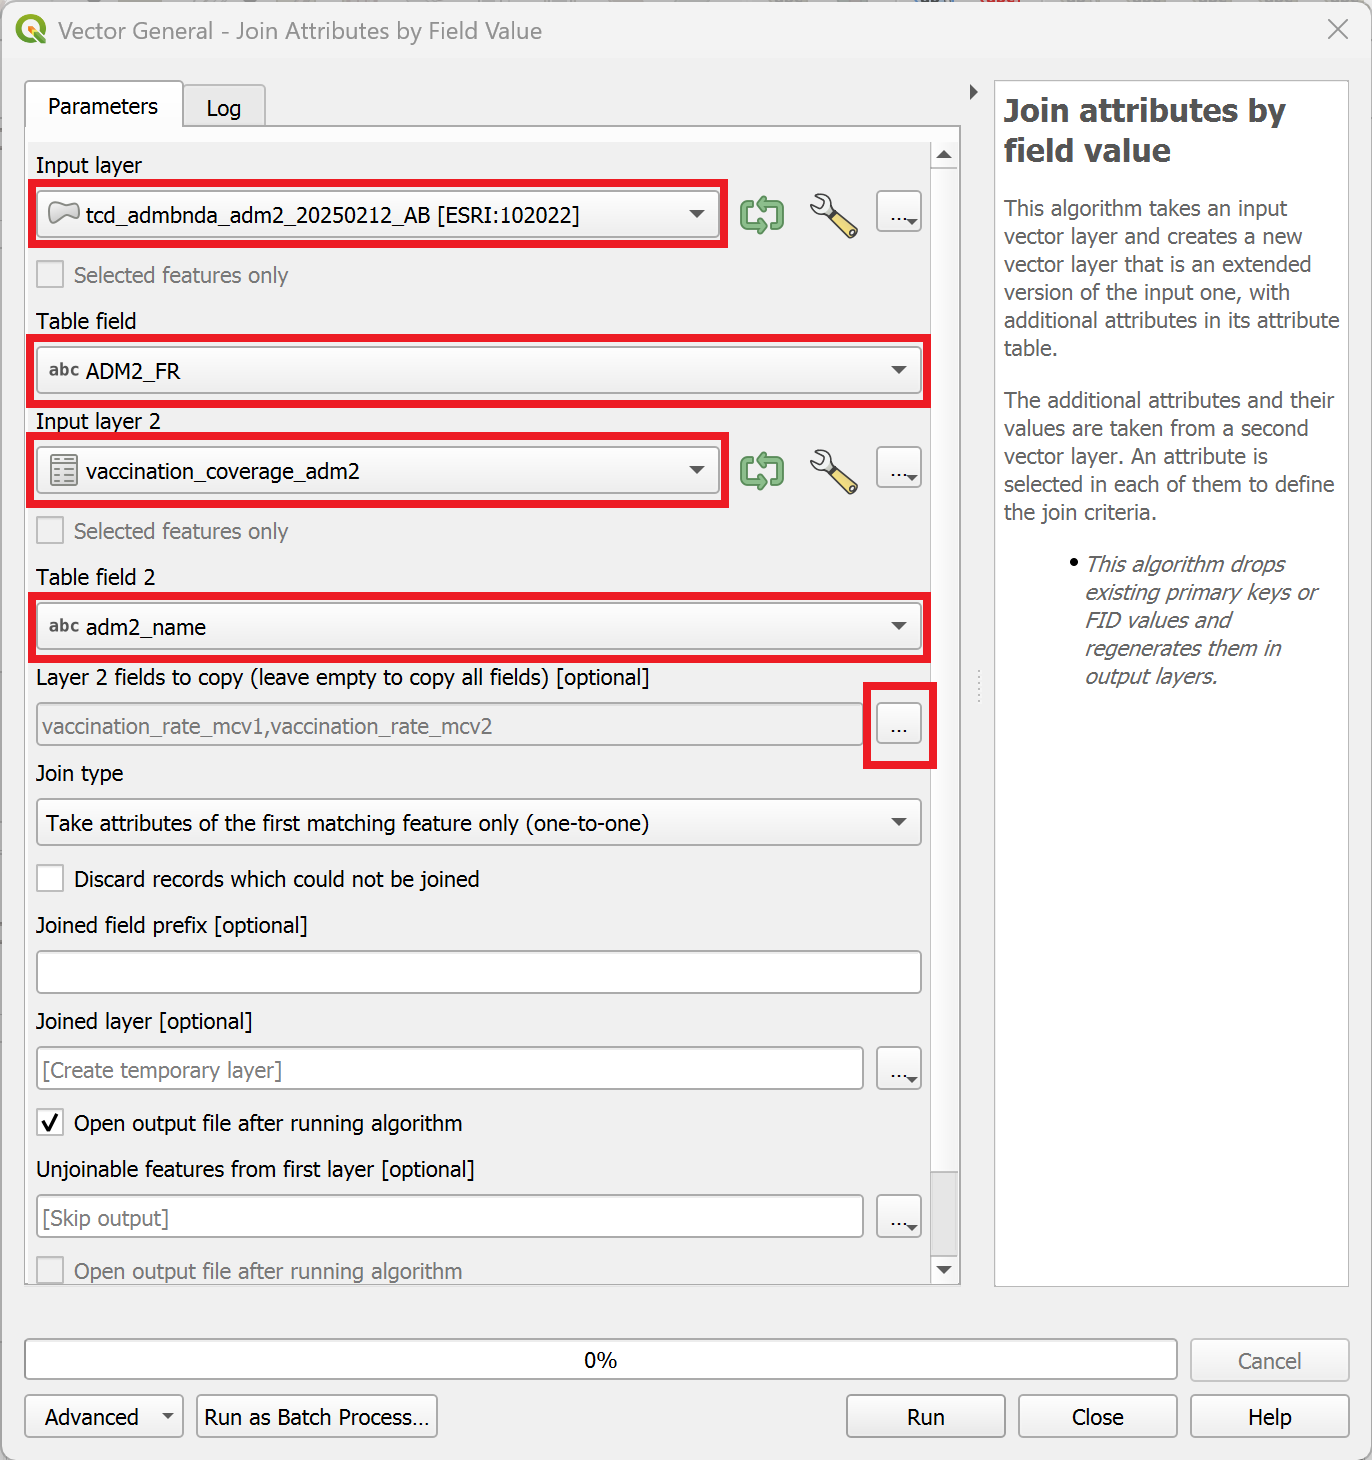The width and height of the screenshot is (1372, 1460).
Task: Open the field selector for Layer 2 fields
Action: (x=897, y=724)
